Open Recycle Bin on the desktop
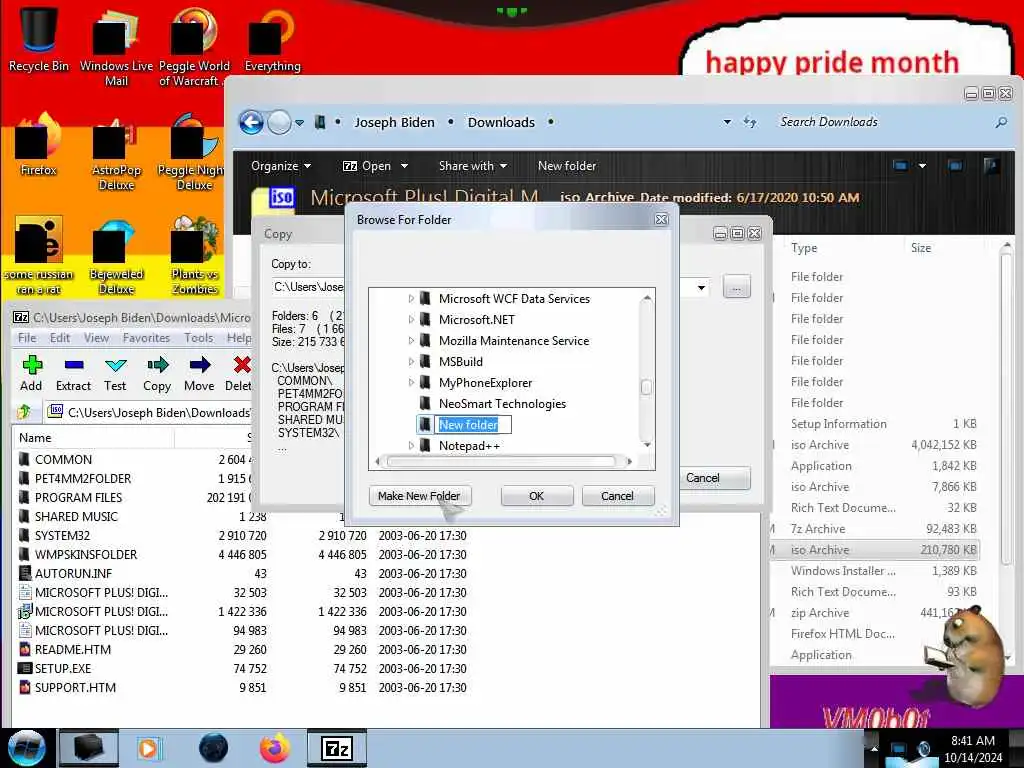 pos(39,38)
